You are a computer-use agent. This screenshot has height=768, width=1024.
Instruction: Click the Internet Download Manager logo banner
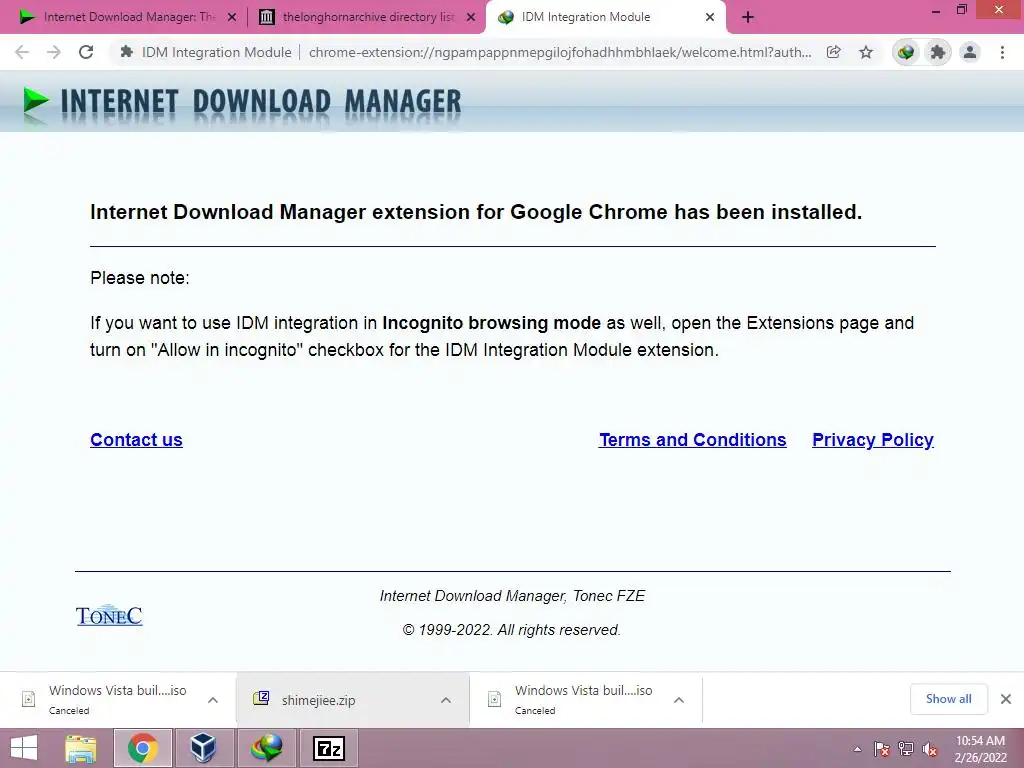click(x=242, y=103)
